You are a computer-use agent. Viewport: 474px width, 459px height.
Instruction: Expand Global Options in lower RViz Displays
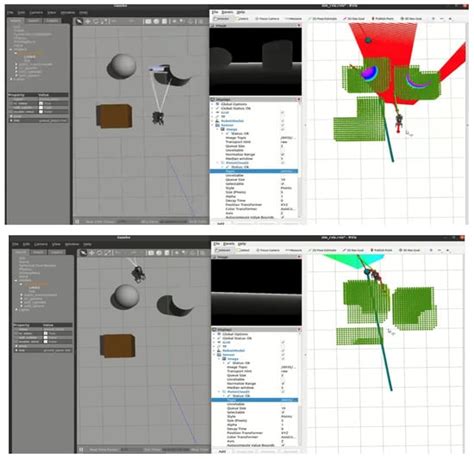click(214, 334)
